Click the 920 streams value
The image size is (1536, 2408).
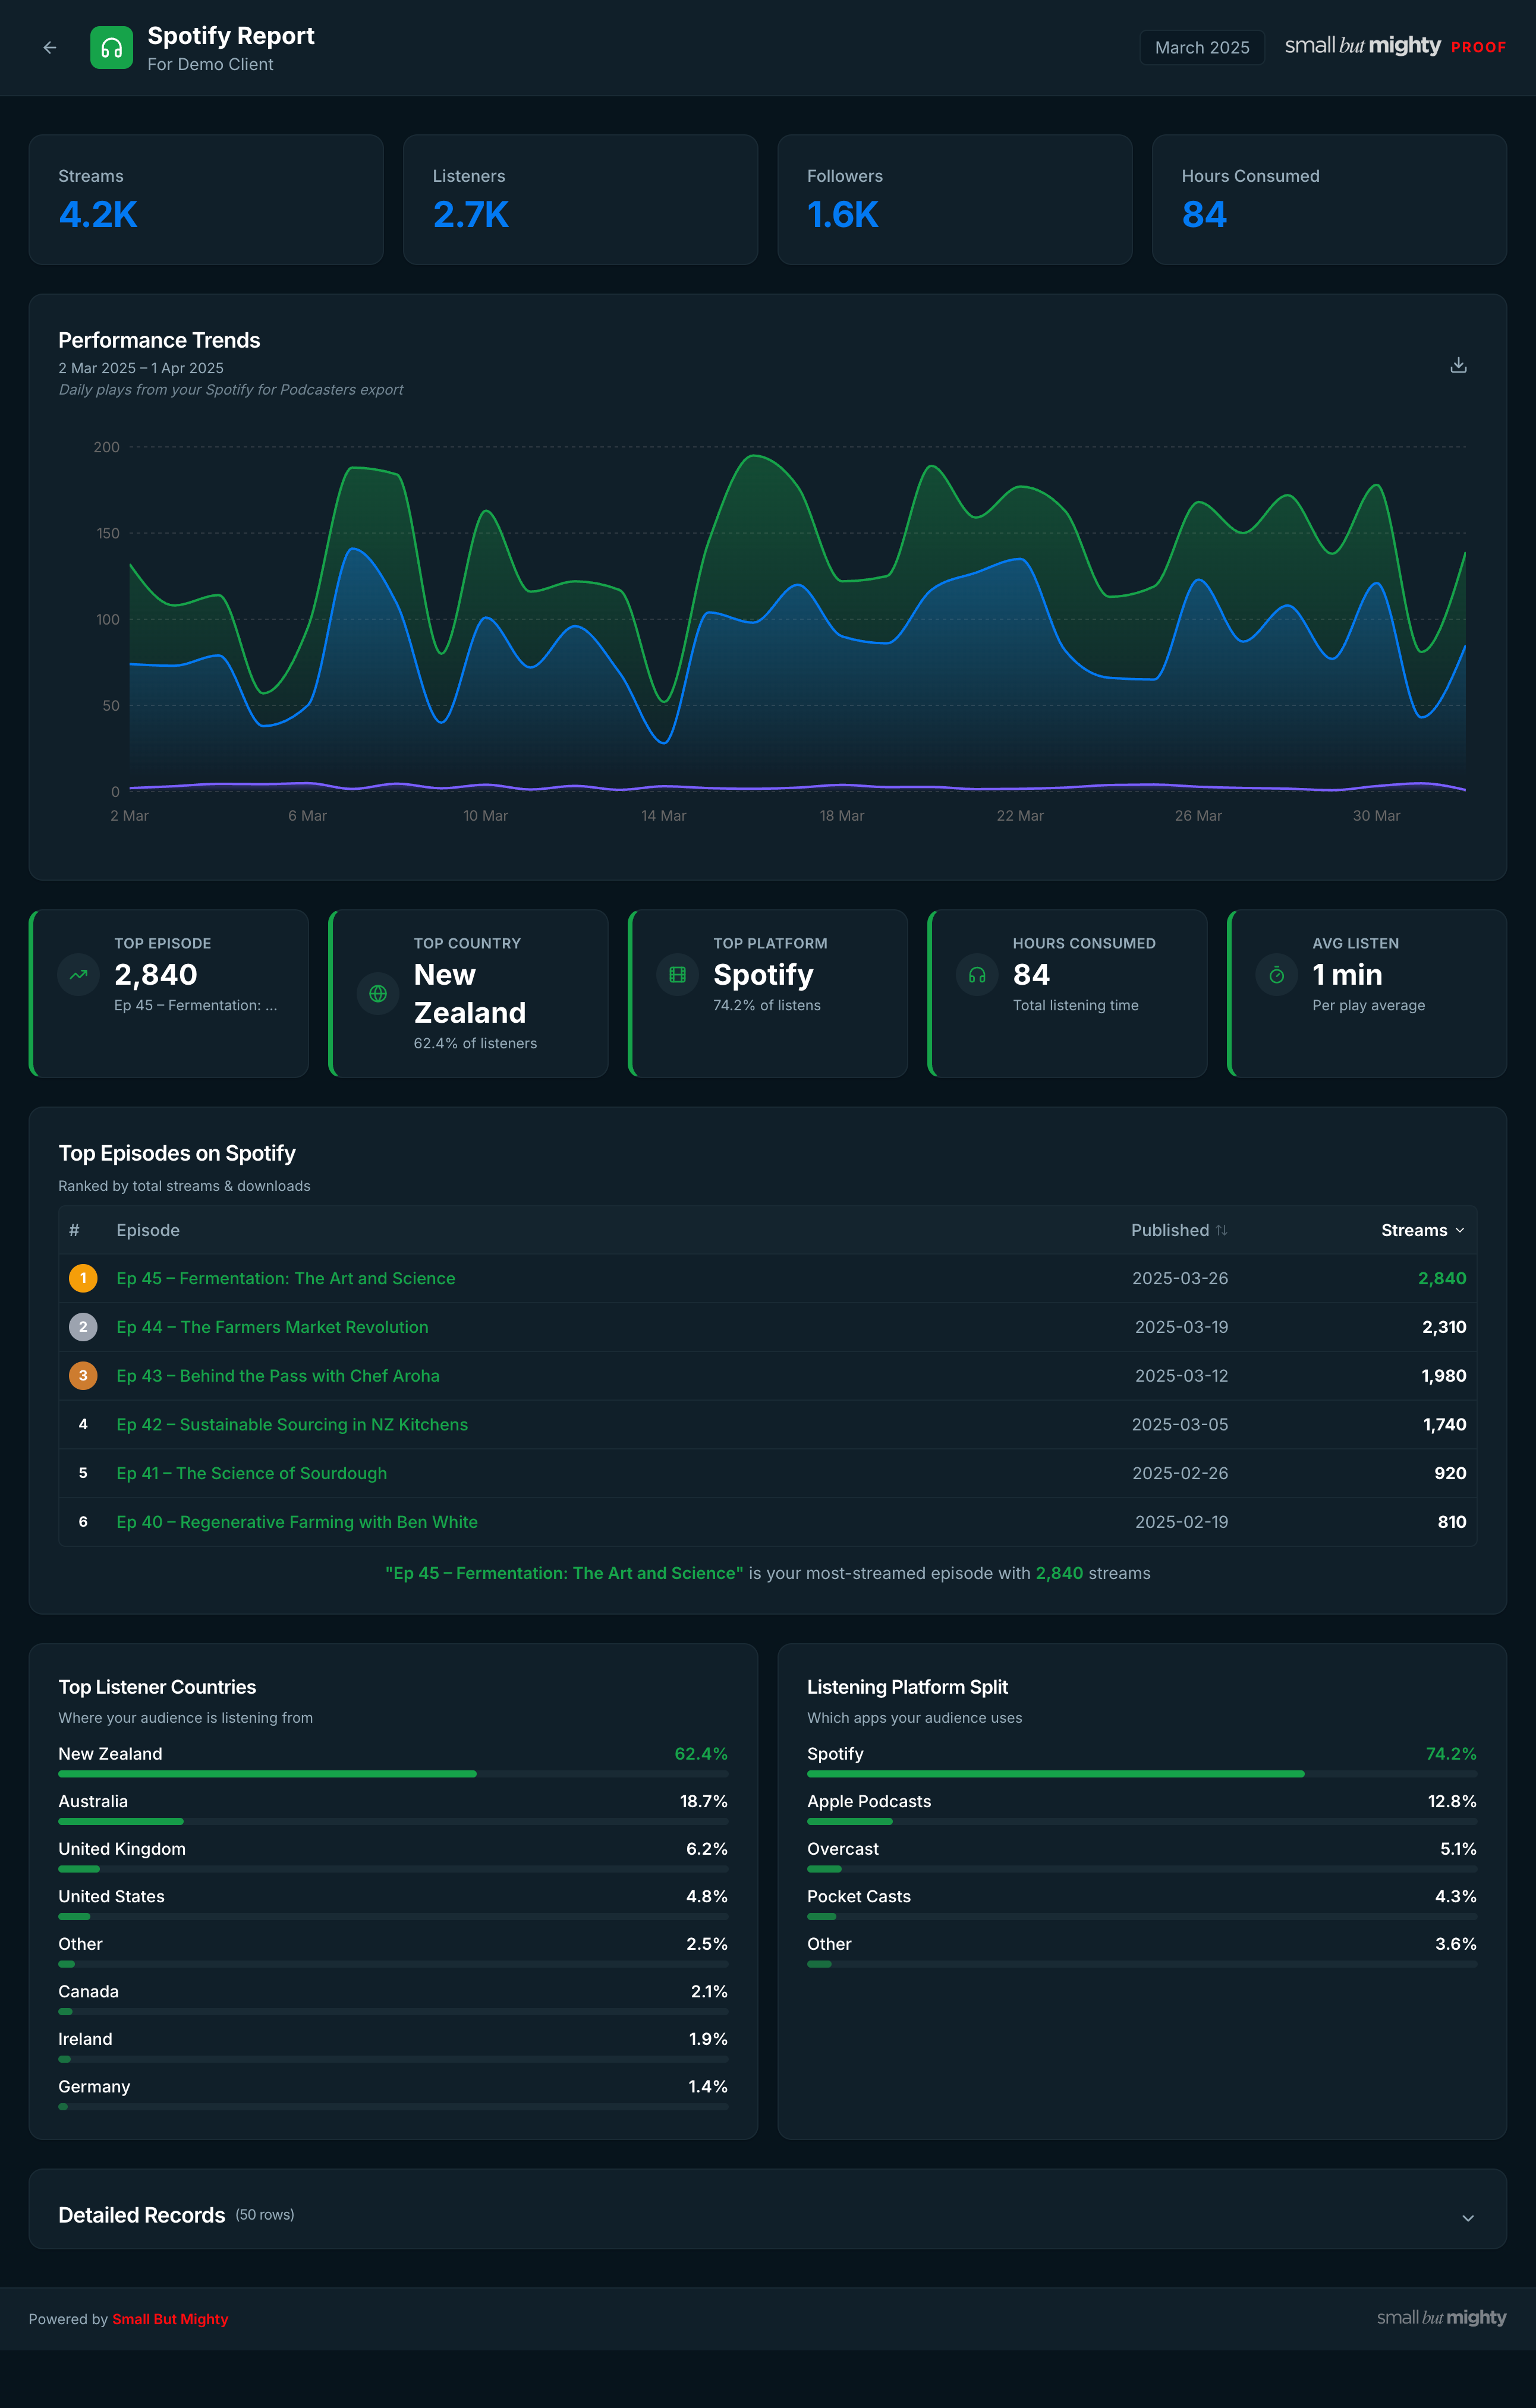click(x=1450, y=1473)
